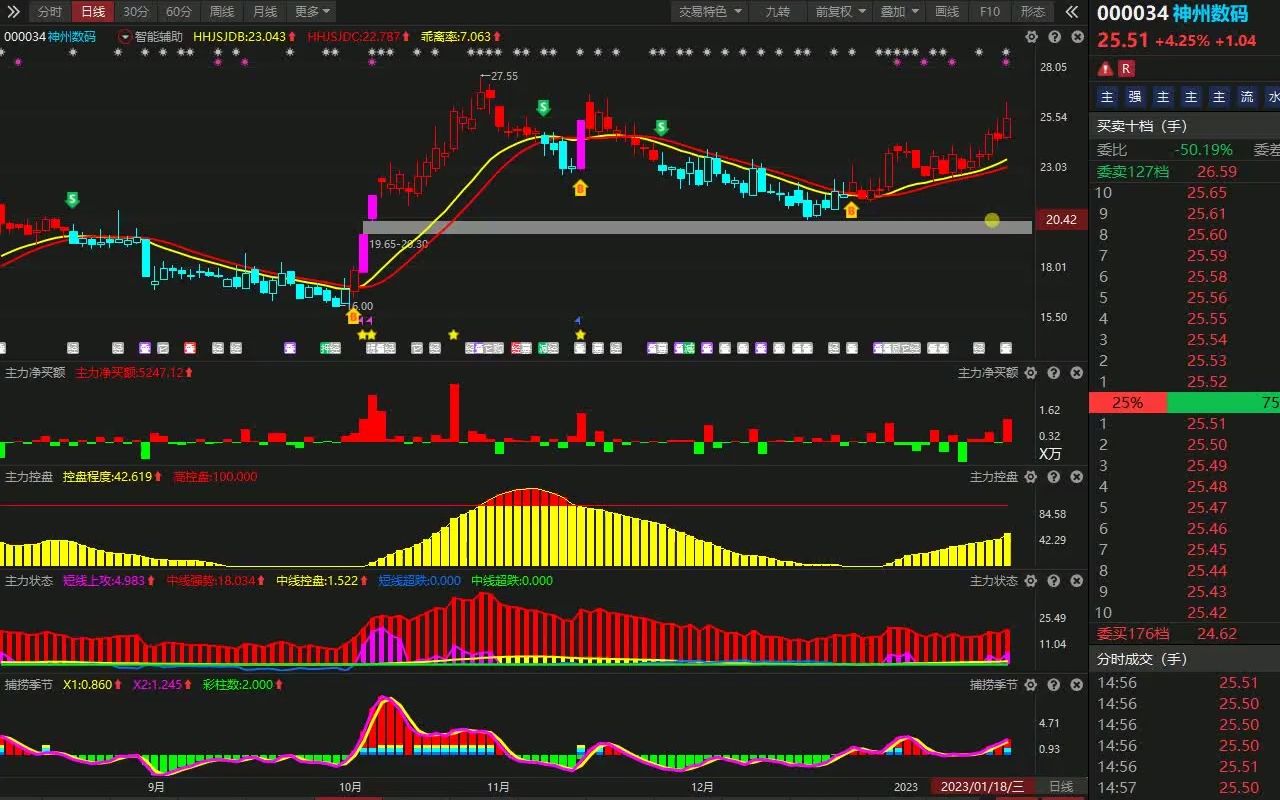Image resolution: width=1280 pixels, height=800 pixels.
Task: Switch to 60分 period tab
Action: [x=179, y=12]
